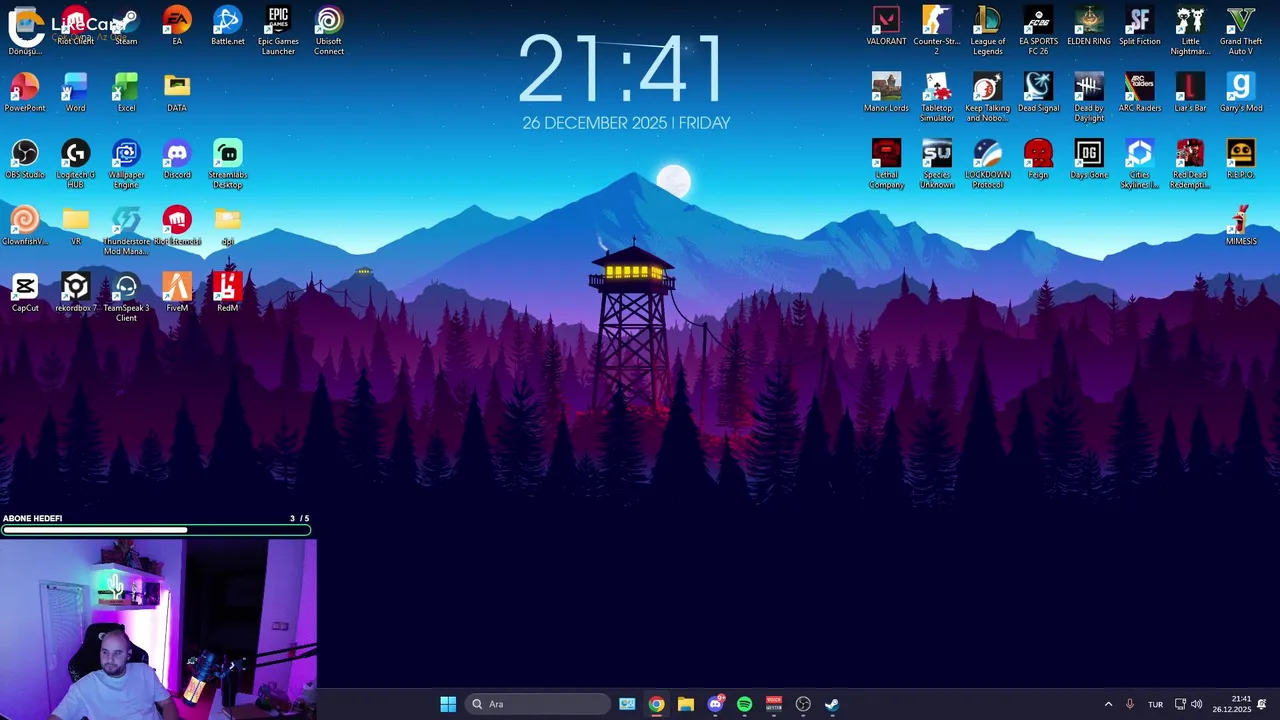Select the VR folder
This screenshot has width=1280, height=720.
coord(75,226)
